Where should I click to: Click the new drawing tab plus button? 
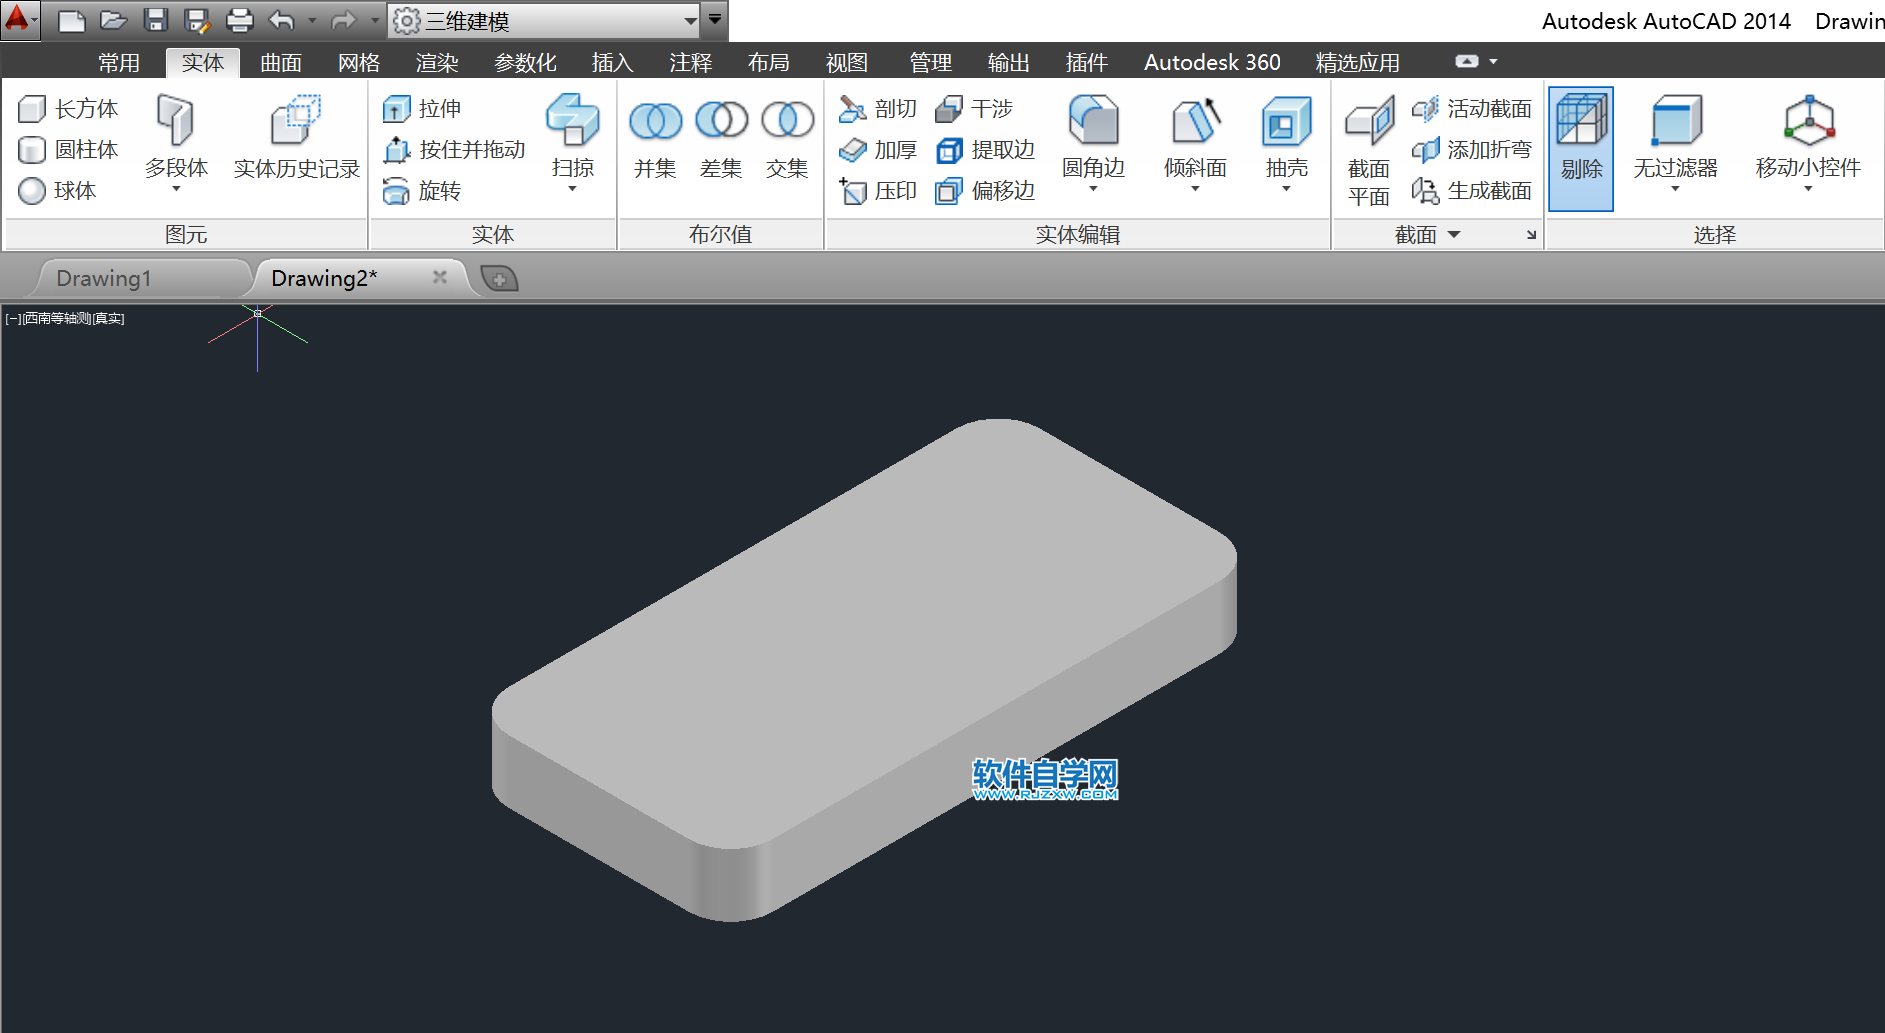pos(499,278)
